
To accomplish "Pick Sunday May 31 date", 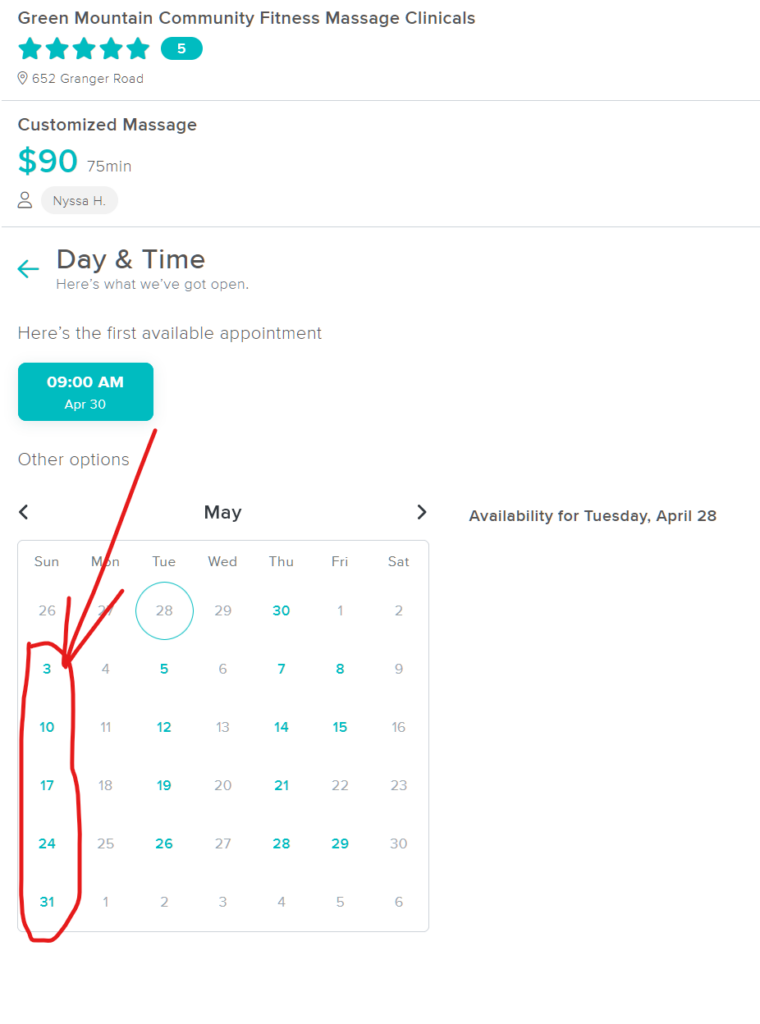I will point(47,901).
